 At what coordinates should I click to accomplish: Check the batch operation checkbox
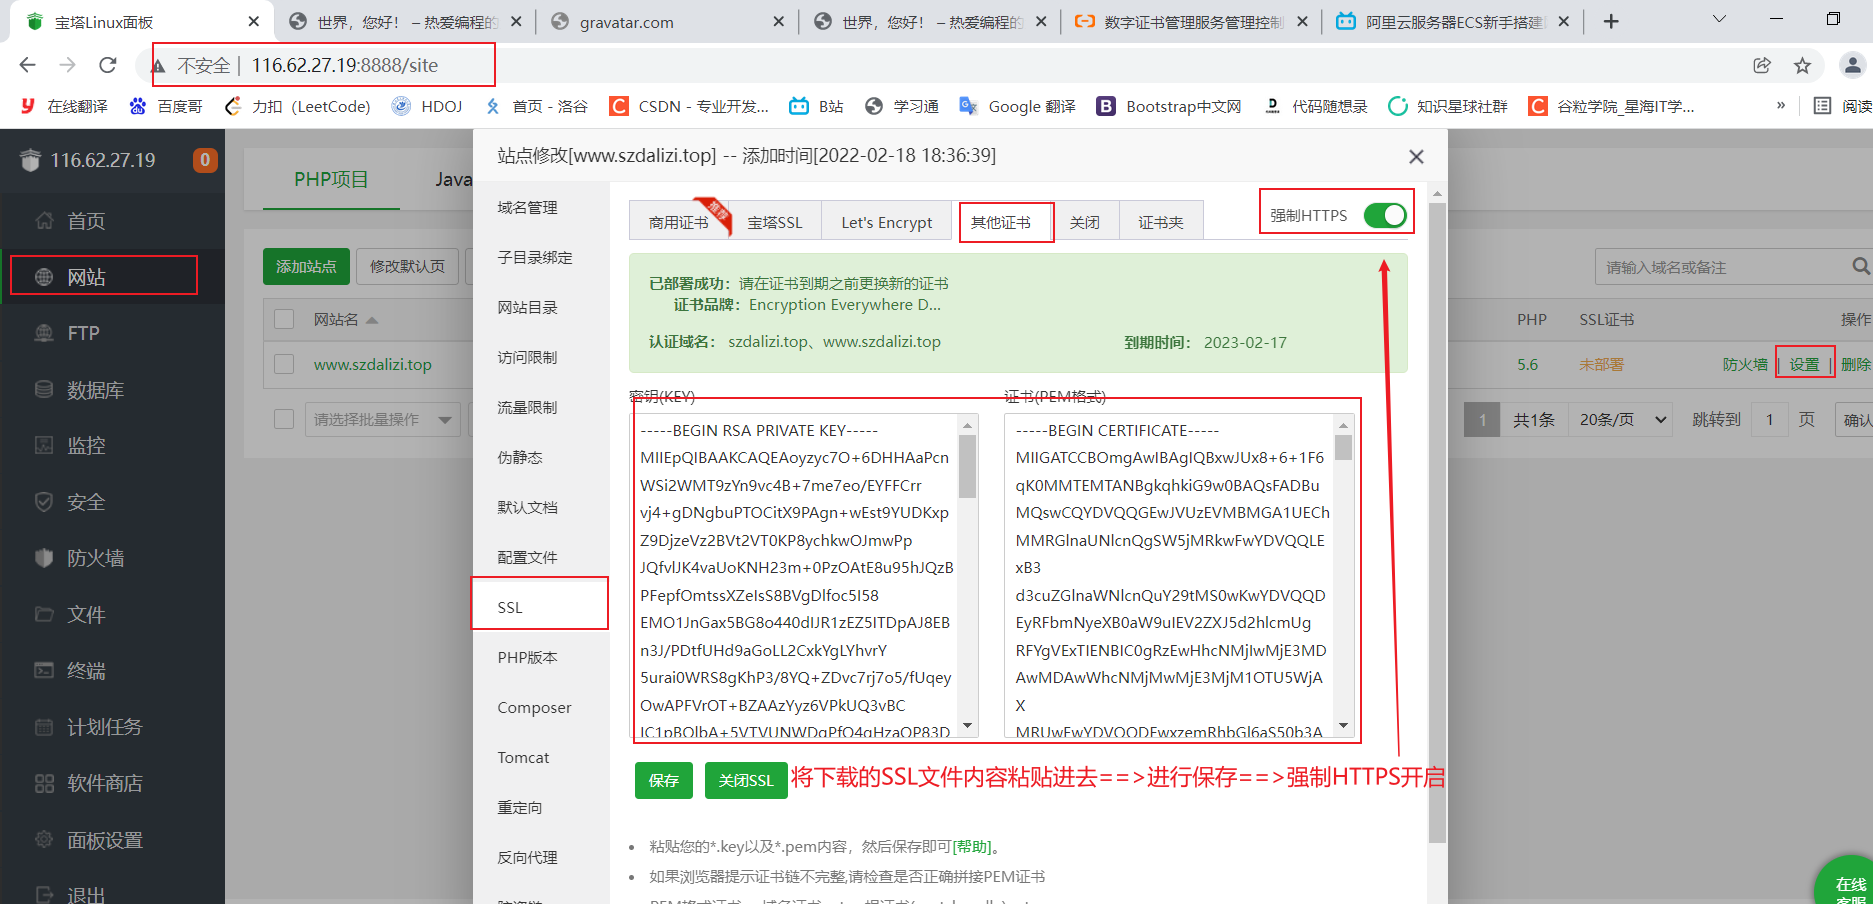point(284,419)
